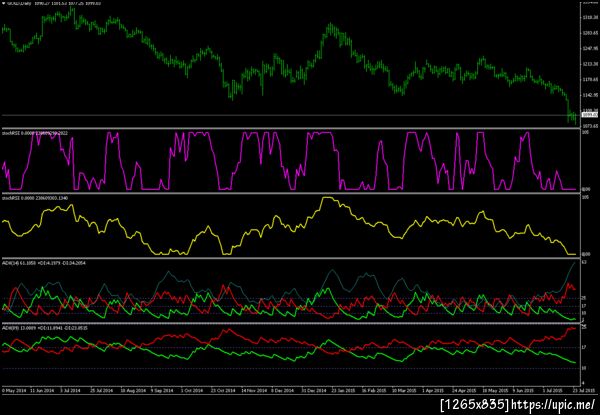Viewport: 600px width, 415px height.
Task: Click the 31 Dec 2014 date label
Action: (x=313, y=391)
